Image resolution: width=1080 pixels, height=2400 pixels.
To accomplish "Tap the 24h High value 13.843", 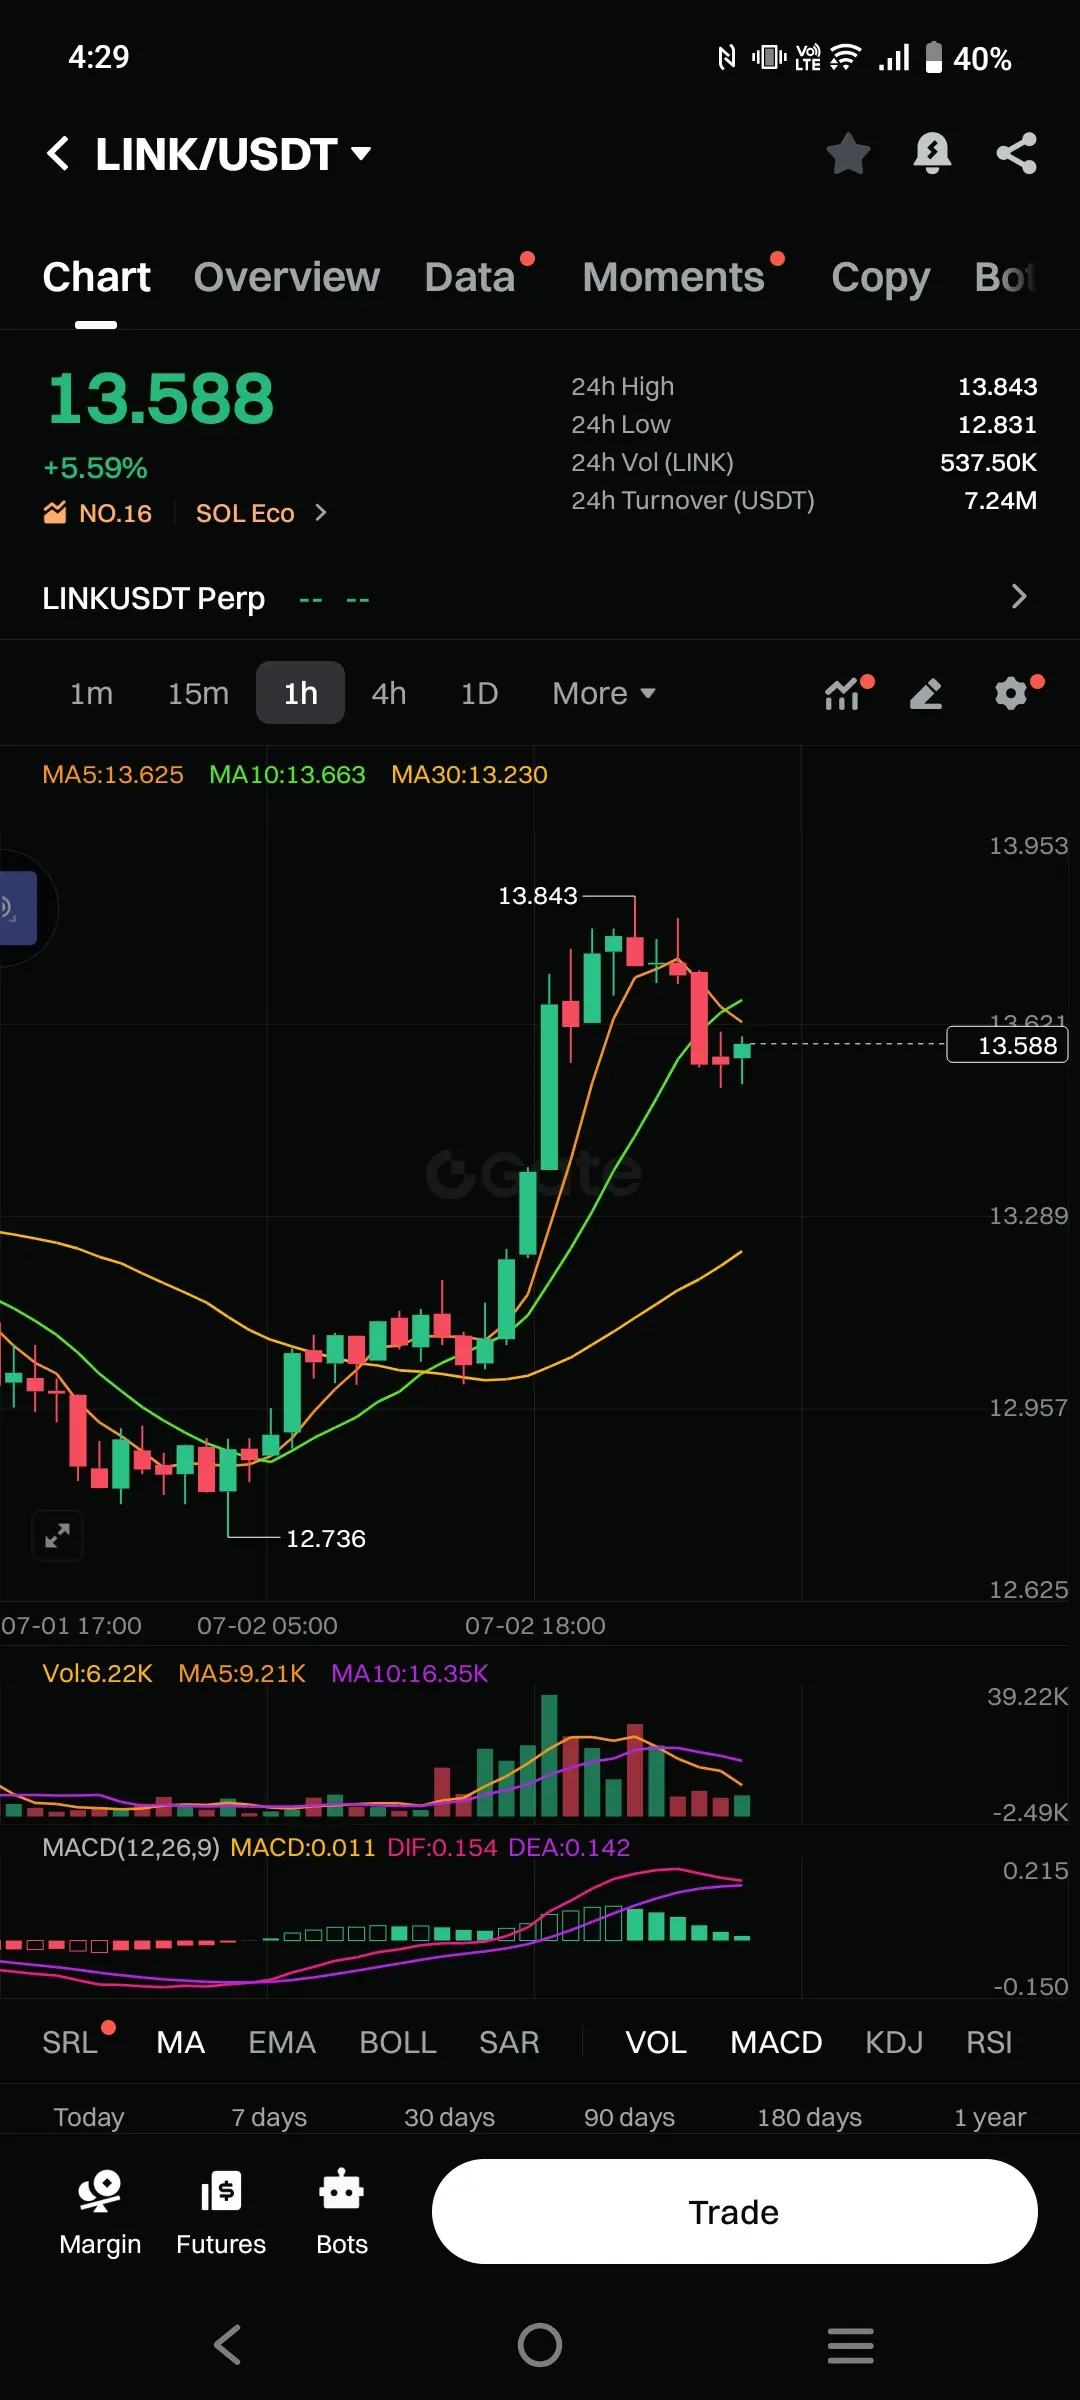I will click(997, 386).
